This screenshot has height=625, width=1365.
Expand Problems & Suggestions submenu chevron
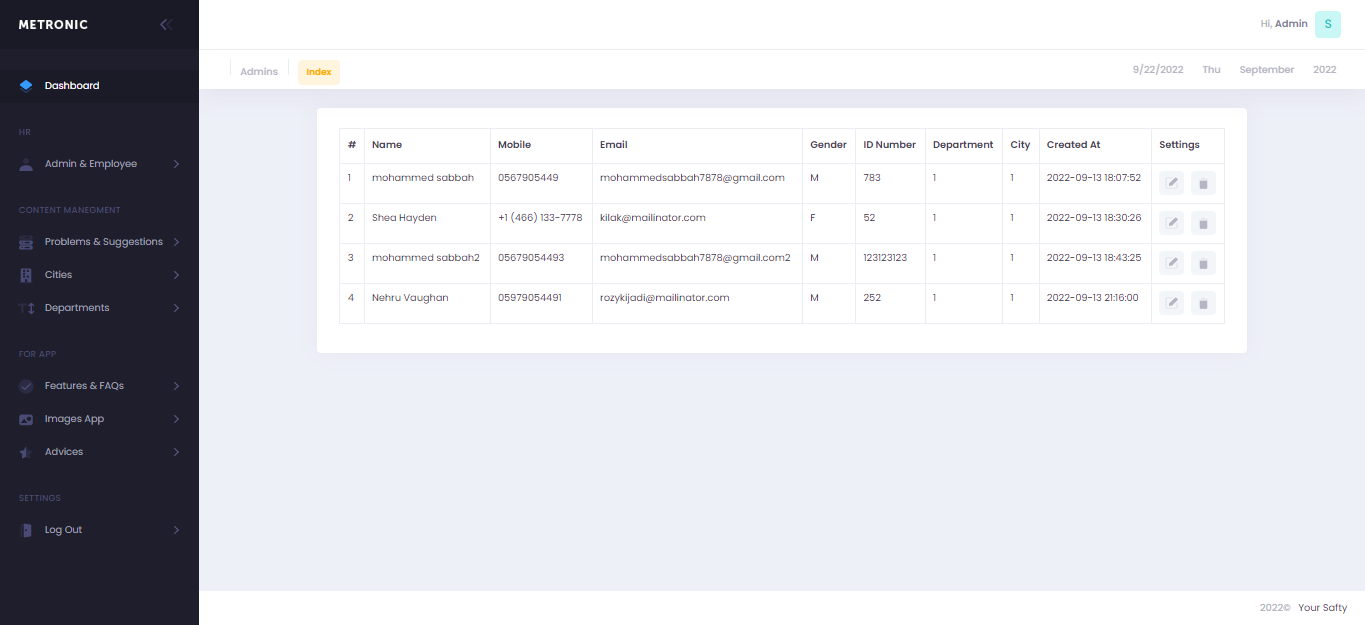(x=176, y=242)
